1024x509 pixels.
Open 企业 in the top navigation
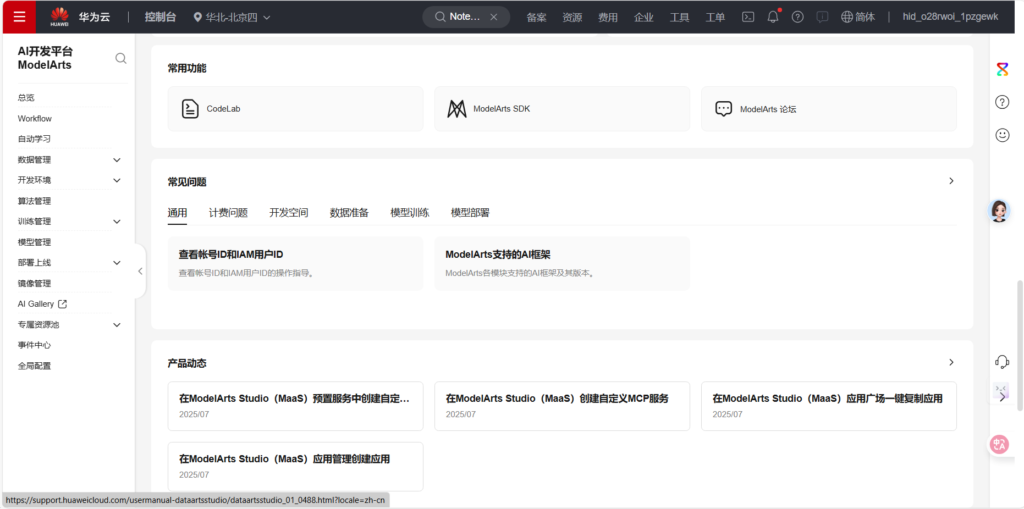point(644,17)
